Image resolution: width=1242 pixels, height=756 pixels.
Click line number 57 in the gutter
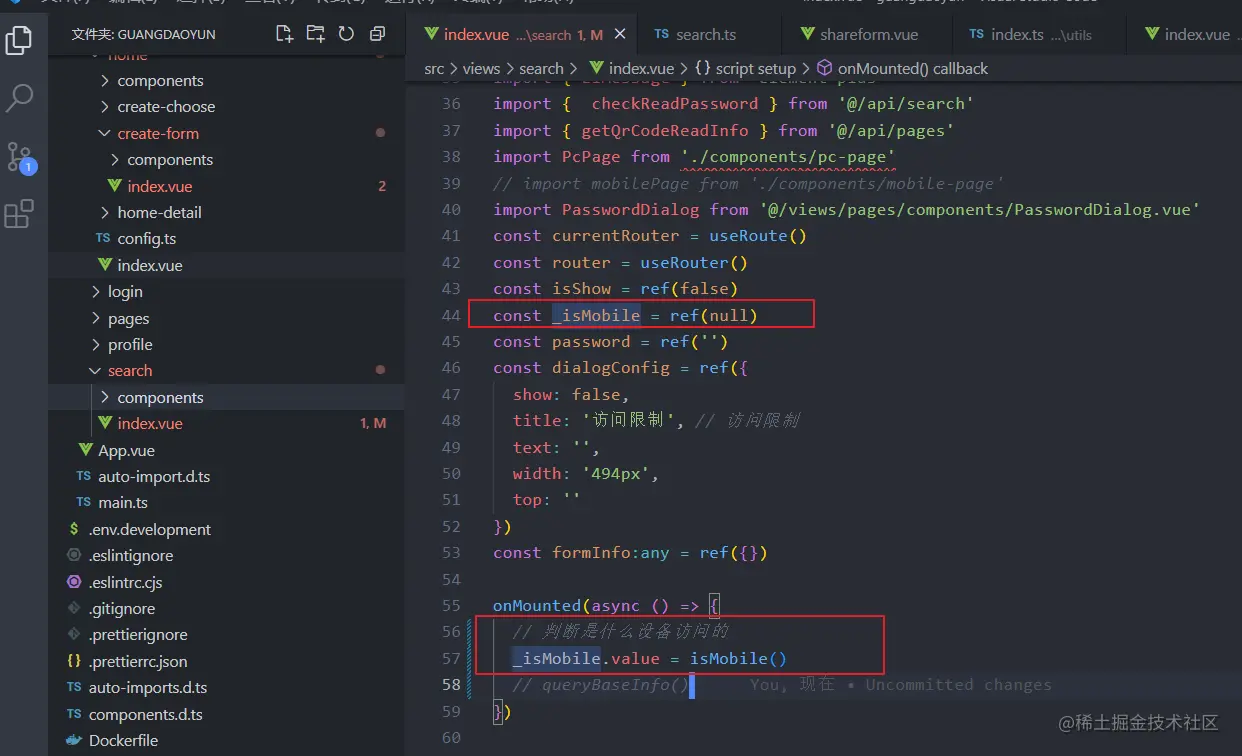450,658
